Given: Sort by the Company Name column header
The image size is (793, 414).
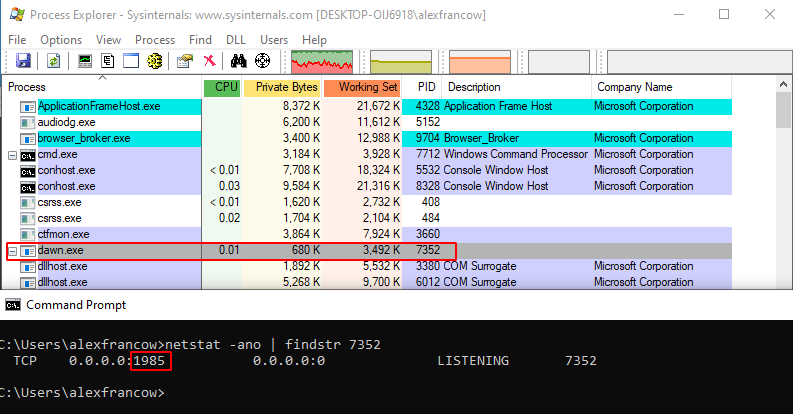Looking at the screenshot, I should click(x=661, y=87).
